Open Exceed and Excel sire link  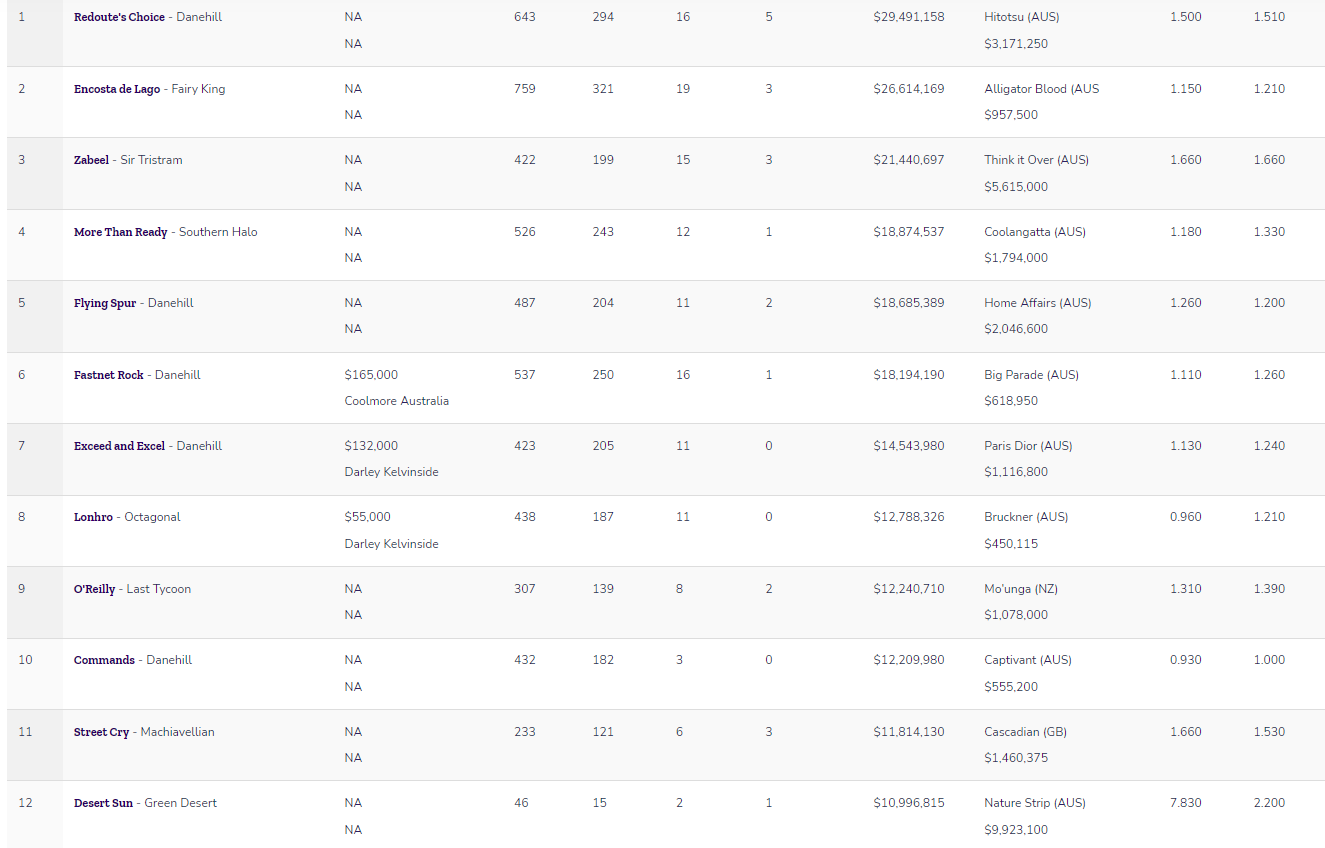tap(119, 446)
